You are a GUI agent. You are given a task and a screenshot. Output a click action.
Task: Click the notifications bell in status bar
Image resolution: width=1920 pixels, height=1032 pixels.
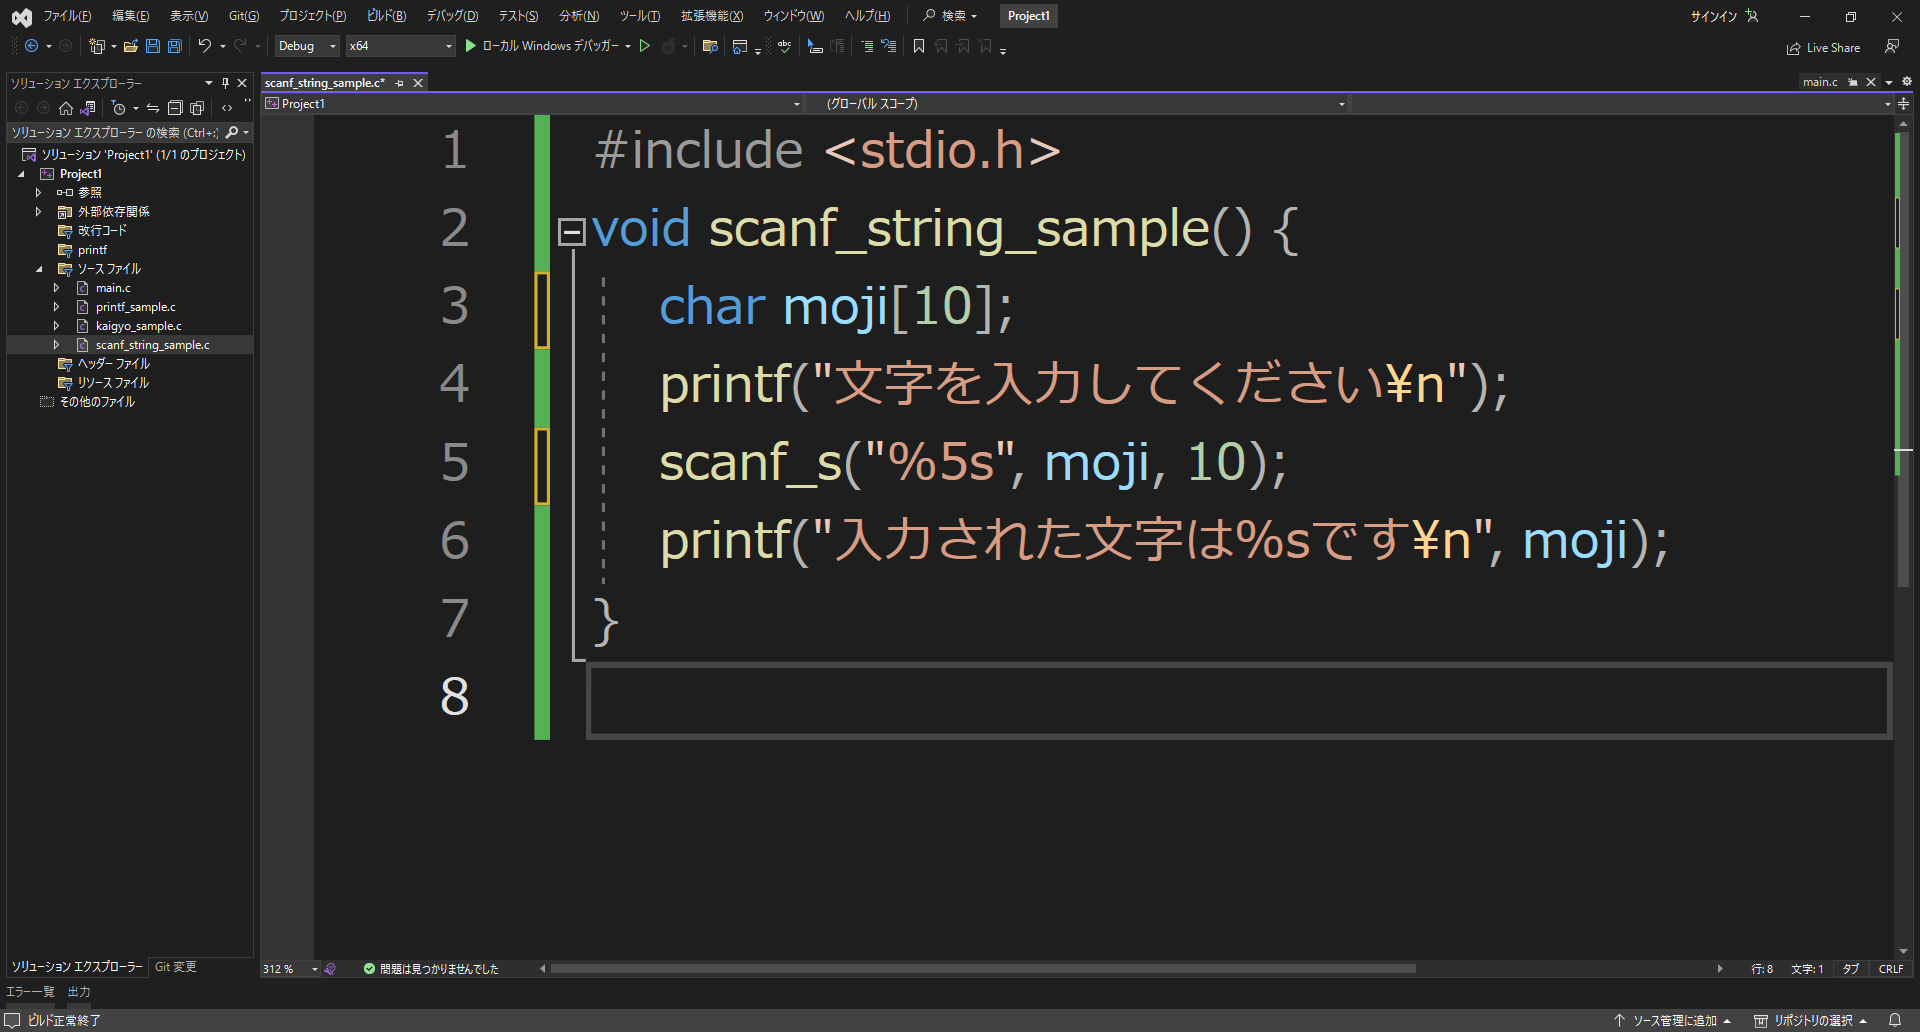[1895, 1020]
